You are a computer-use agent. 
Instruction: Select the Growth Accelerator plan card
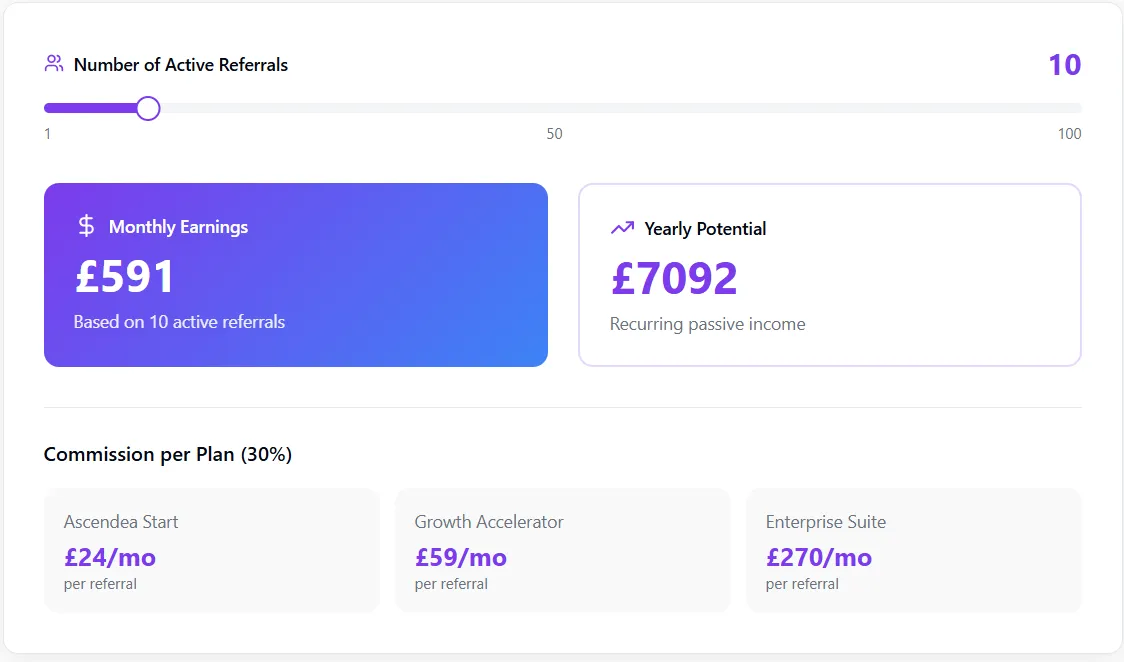[x=562, y=550]
